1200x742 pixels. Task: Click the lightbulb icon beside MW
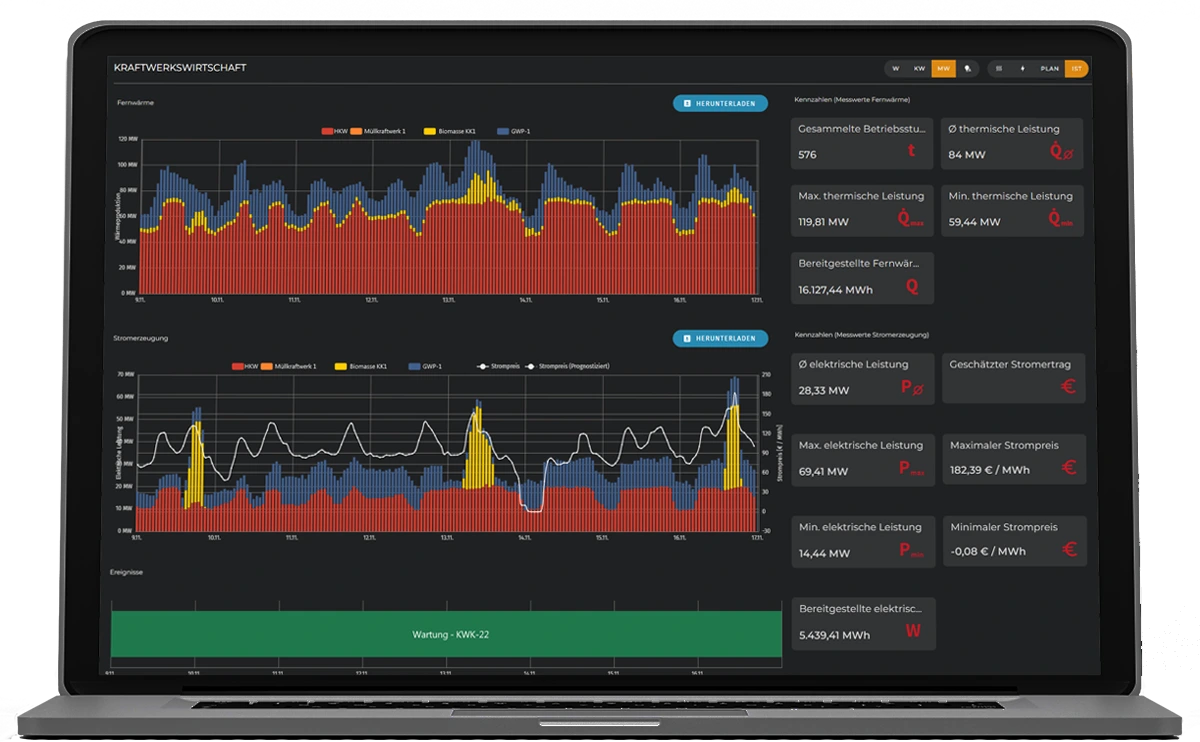pos(967,69)
